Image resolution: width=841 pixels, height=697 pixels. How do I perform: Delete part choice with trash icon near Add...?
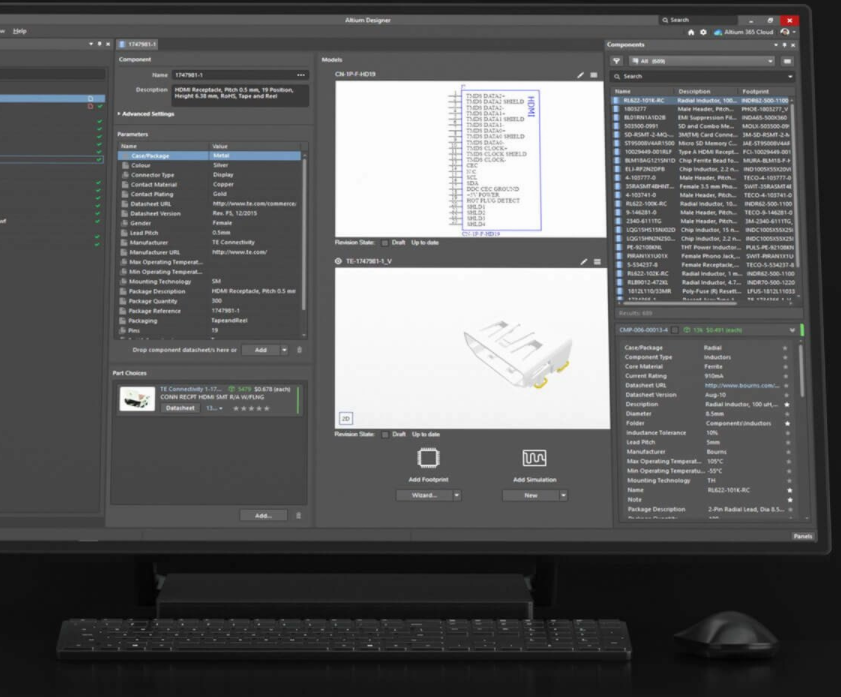tap(298, 516)
